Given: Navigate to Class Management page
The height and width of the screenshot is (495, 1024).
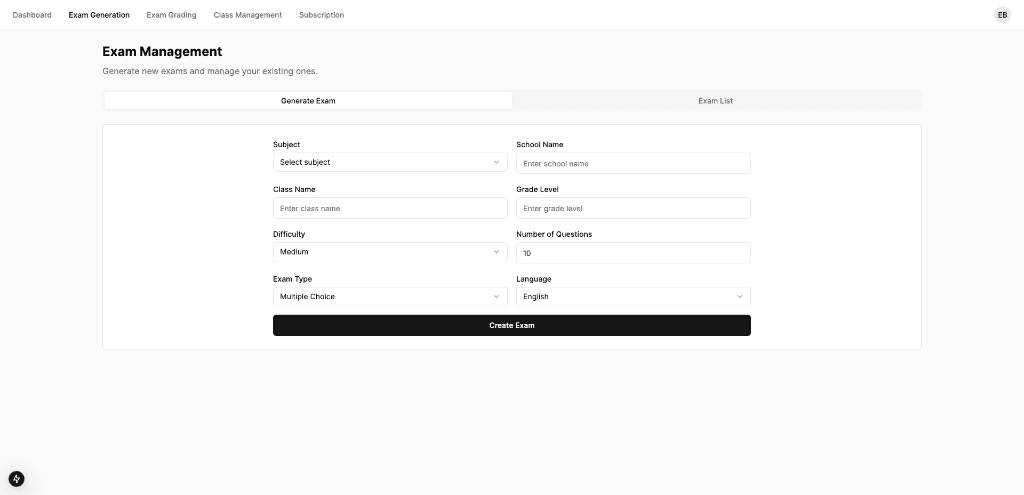Looking at the screenshot, I should pos(247,15).
